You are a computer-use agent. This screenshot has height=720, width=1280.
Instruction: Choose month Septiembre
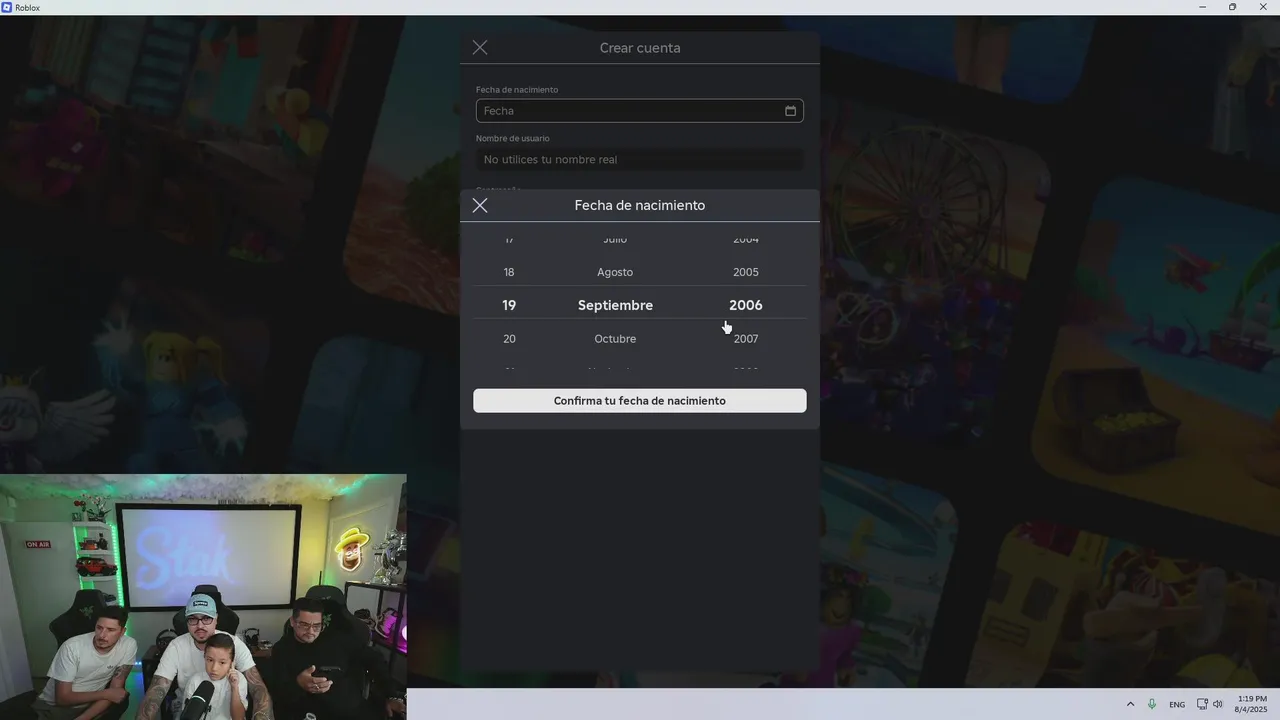pos(615,305)
